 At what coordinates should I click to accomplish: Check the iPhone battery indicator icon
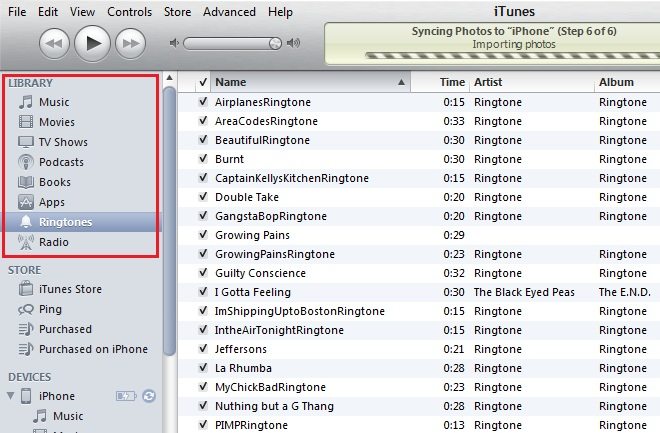point(126,396)
